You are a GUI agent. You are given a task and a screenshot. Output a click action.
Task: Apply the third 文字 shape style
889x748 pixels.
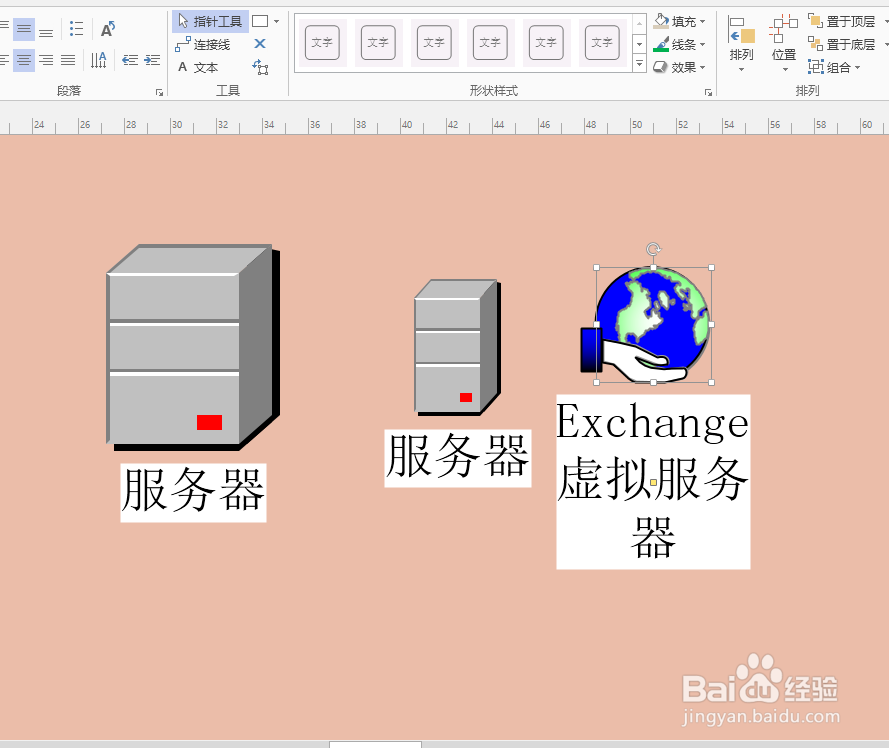[x=434, y=43]
